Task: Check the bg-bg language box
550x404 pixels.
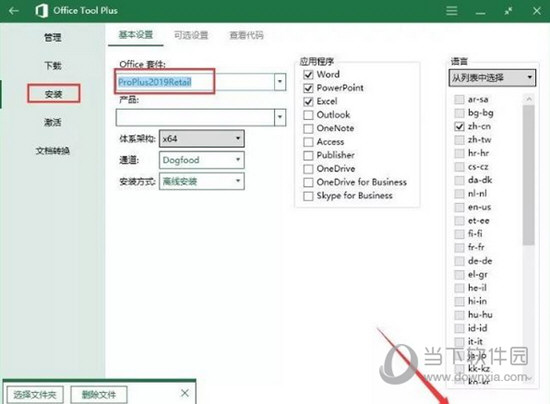Action: tap(459, 113)
